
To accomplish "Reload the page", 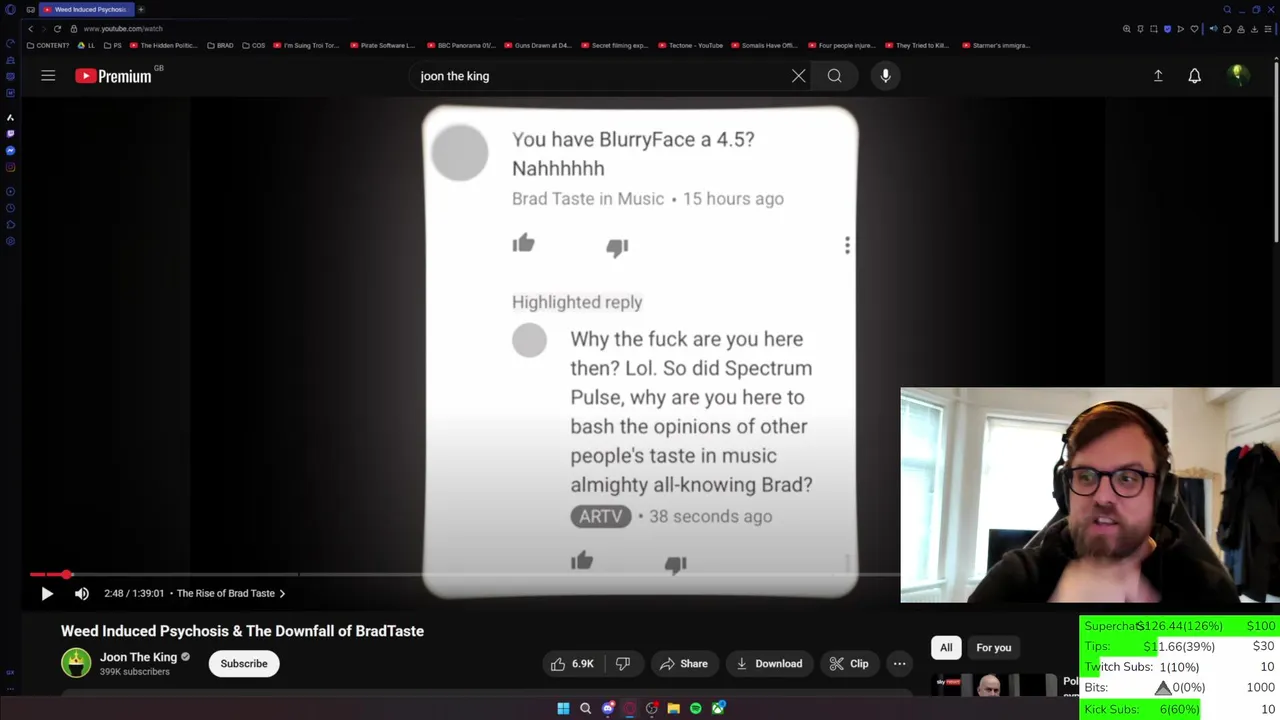I will point(57,29).
